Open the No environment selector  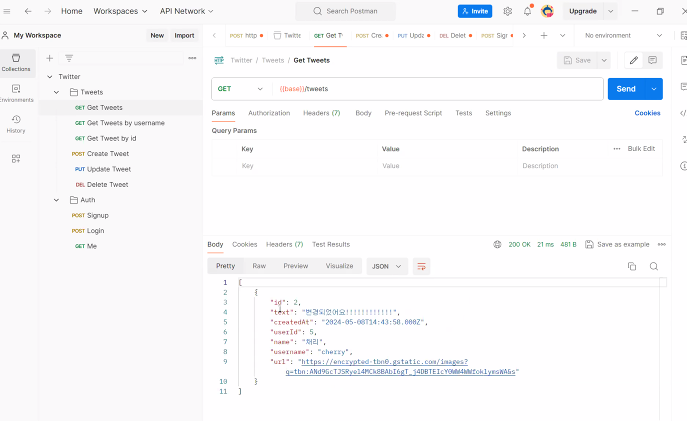click(x=623, y=35)
